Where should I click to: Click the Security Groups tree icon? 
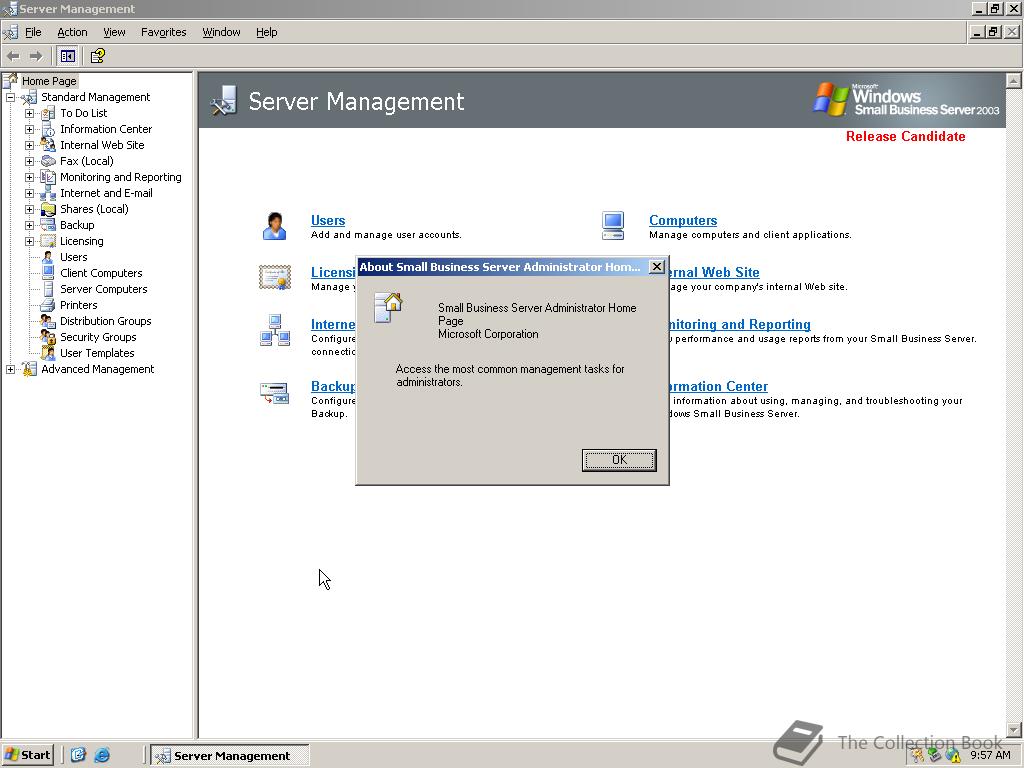click(48, 337)
